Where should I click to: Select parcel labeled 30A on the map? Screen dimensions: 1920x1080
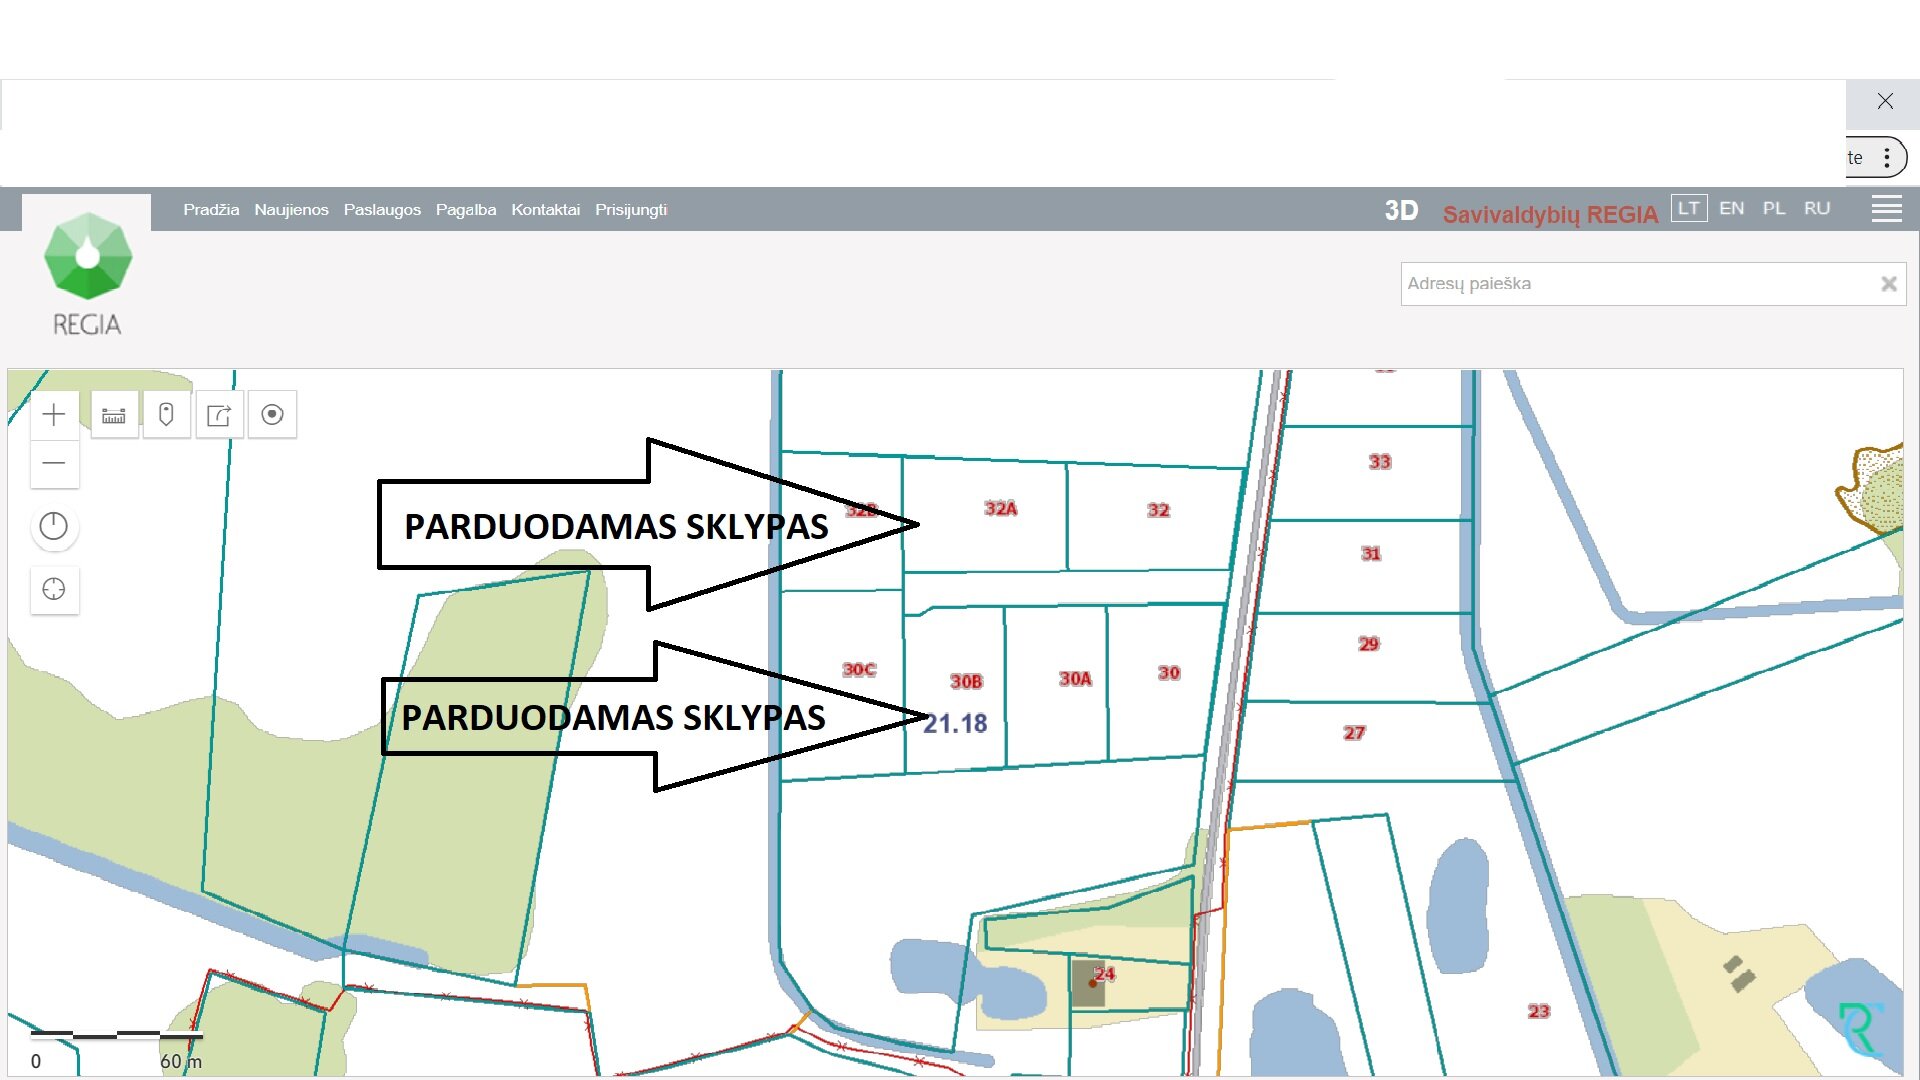1075,679
